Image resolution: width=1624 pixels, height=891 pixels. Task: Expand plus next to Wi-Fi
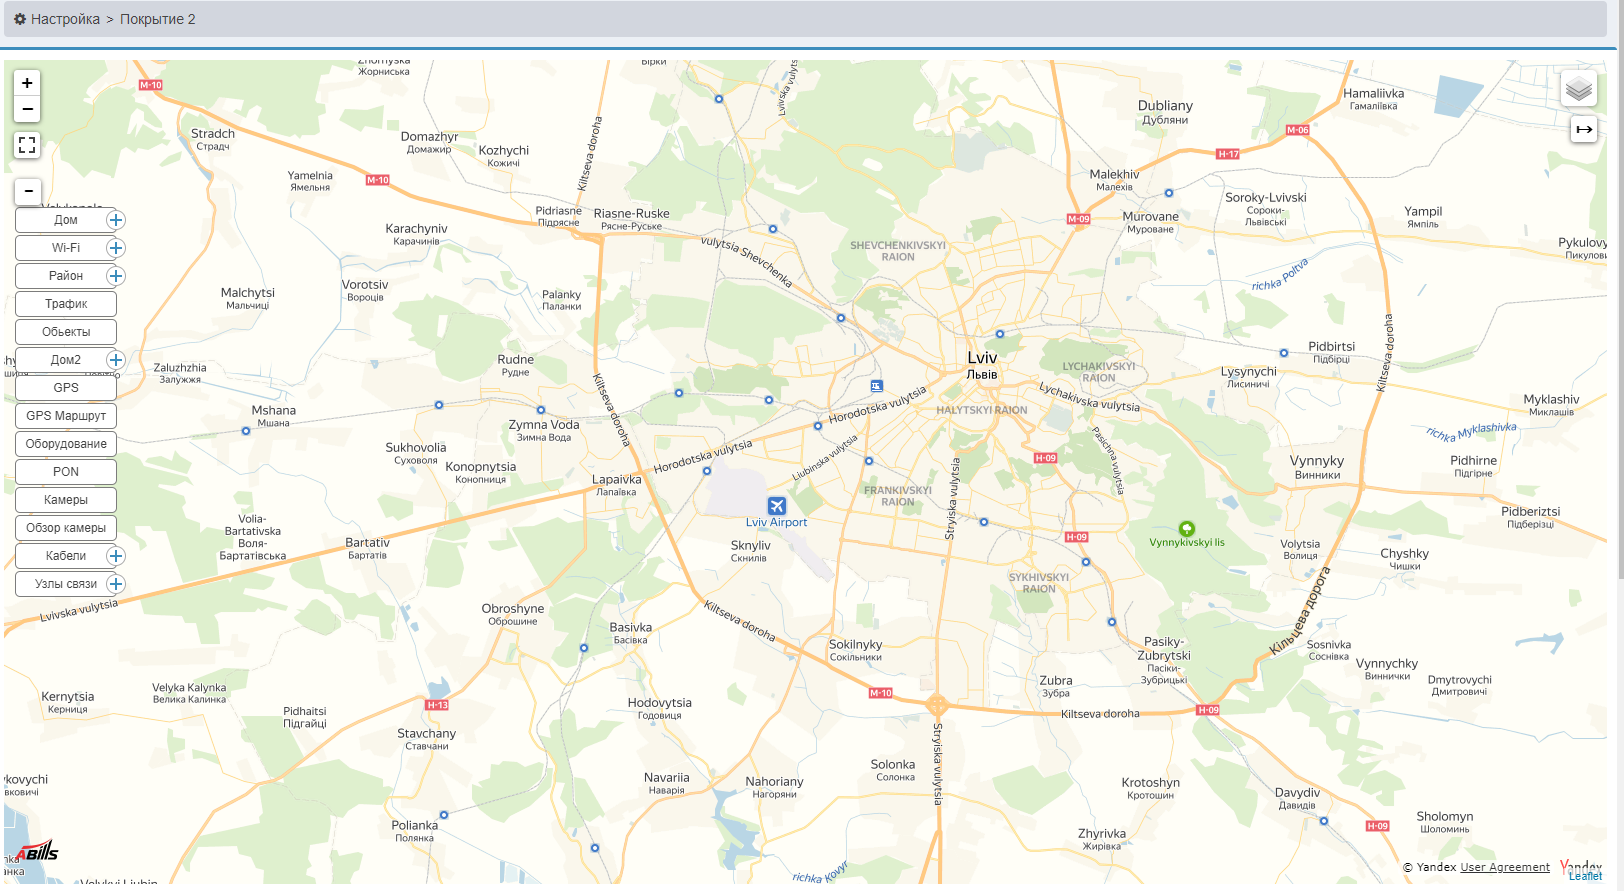tap(116, 248)
